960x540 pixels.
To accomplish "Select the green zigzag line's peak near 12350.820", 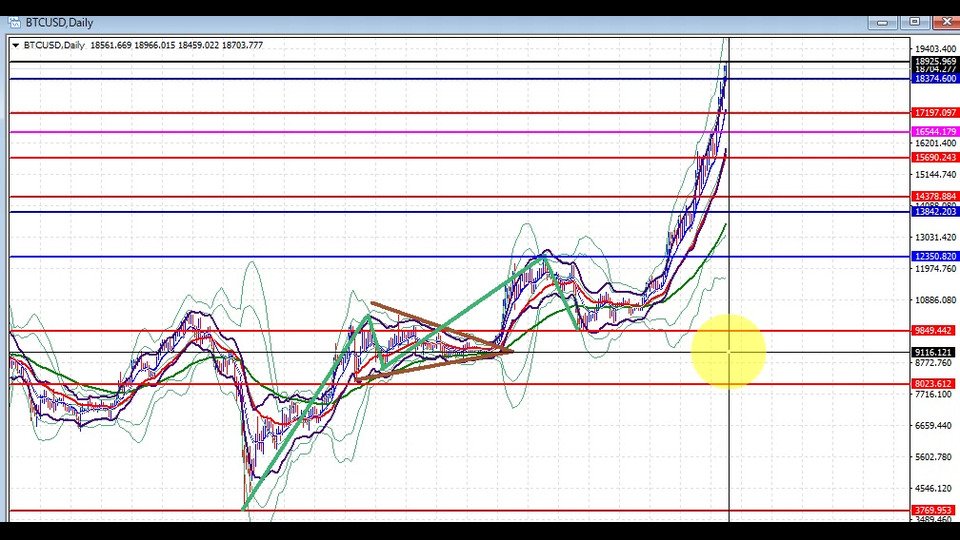I will pyautogui.click(x=542, y=259).
